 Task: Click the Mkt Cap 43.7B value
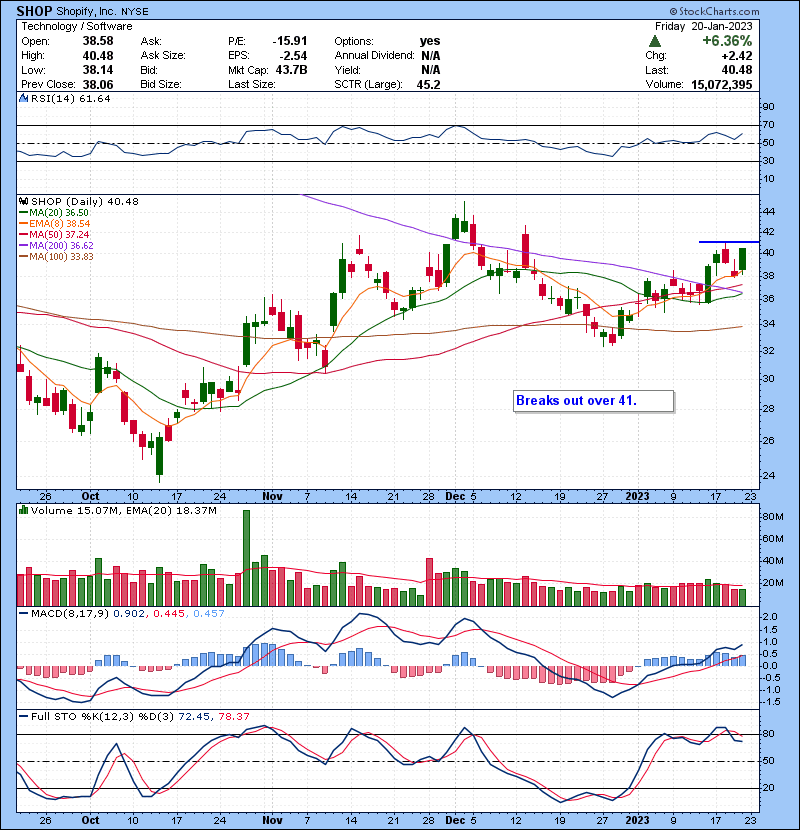click(x=291, y=70)
